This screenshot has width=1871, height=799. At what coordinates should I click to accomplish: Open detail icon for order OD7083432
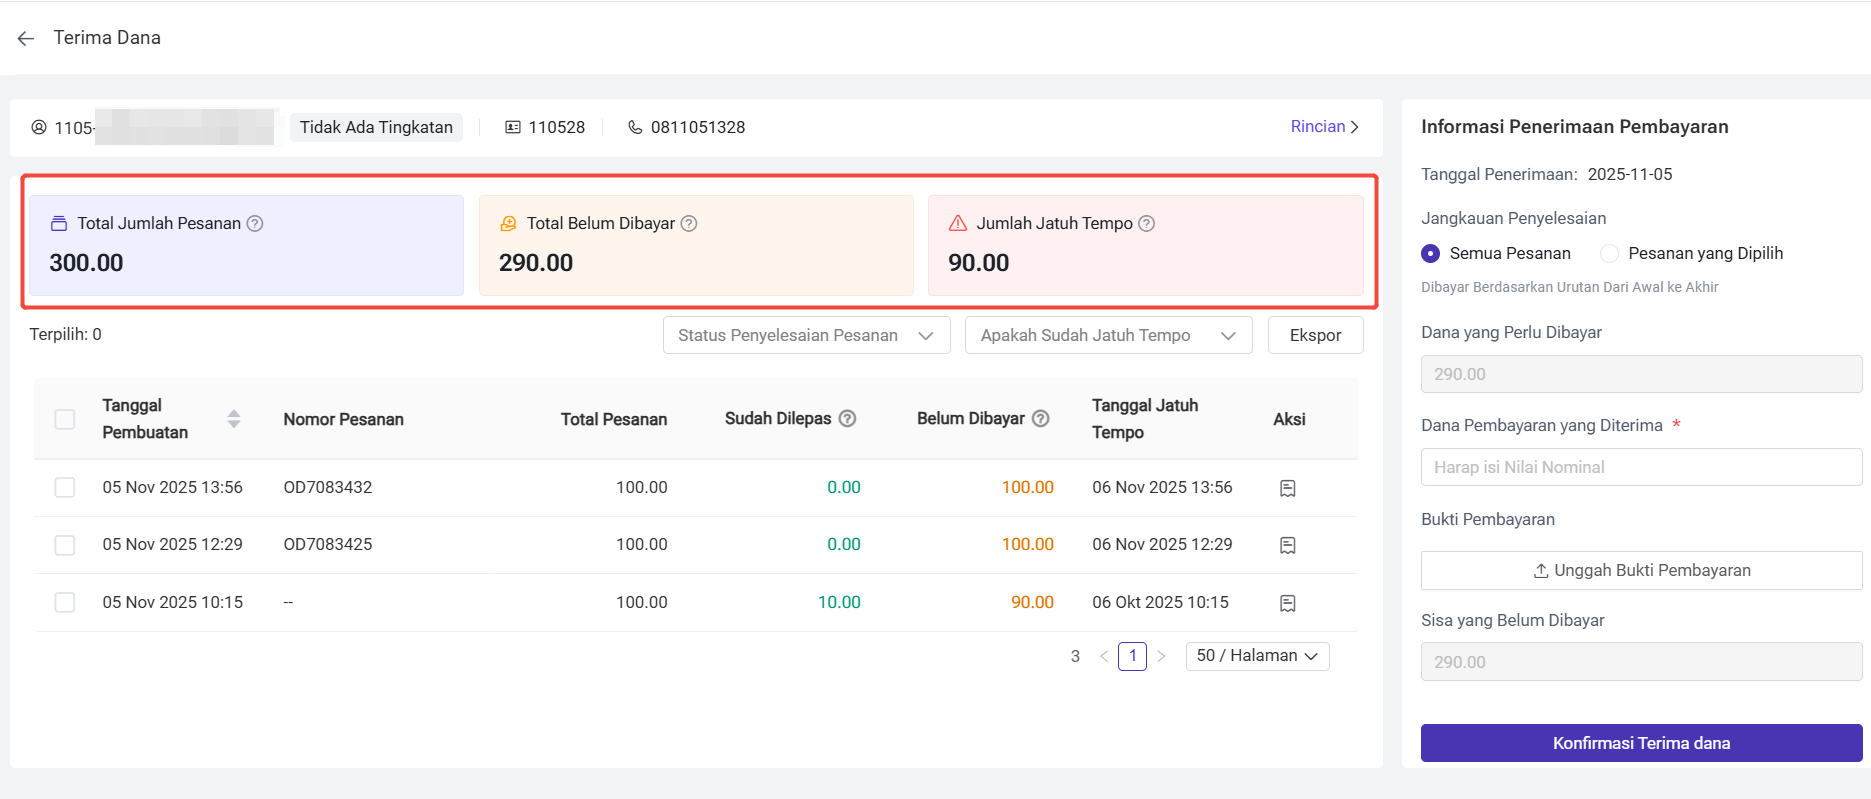[x=1288, y=488]
